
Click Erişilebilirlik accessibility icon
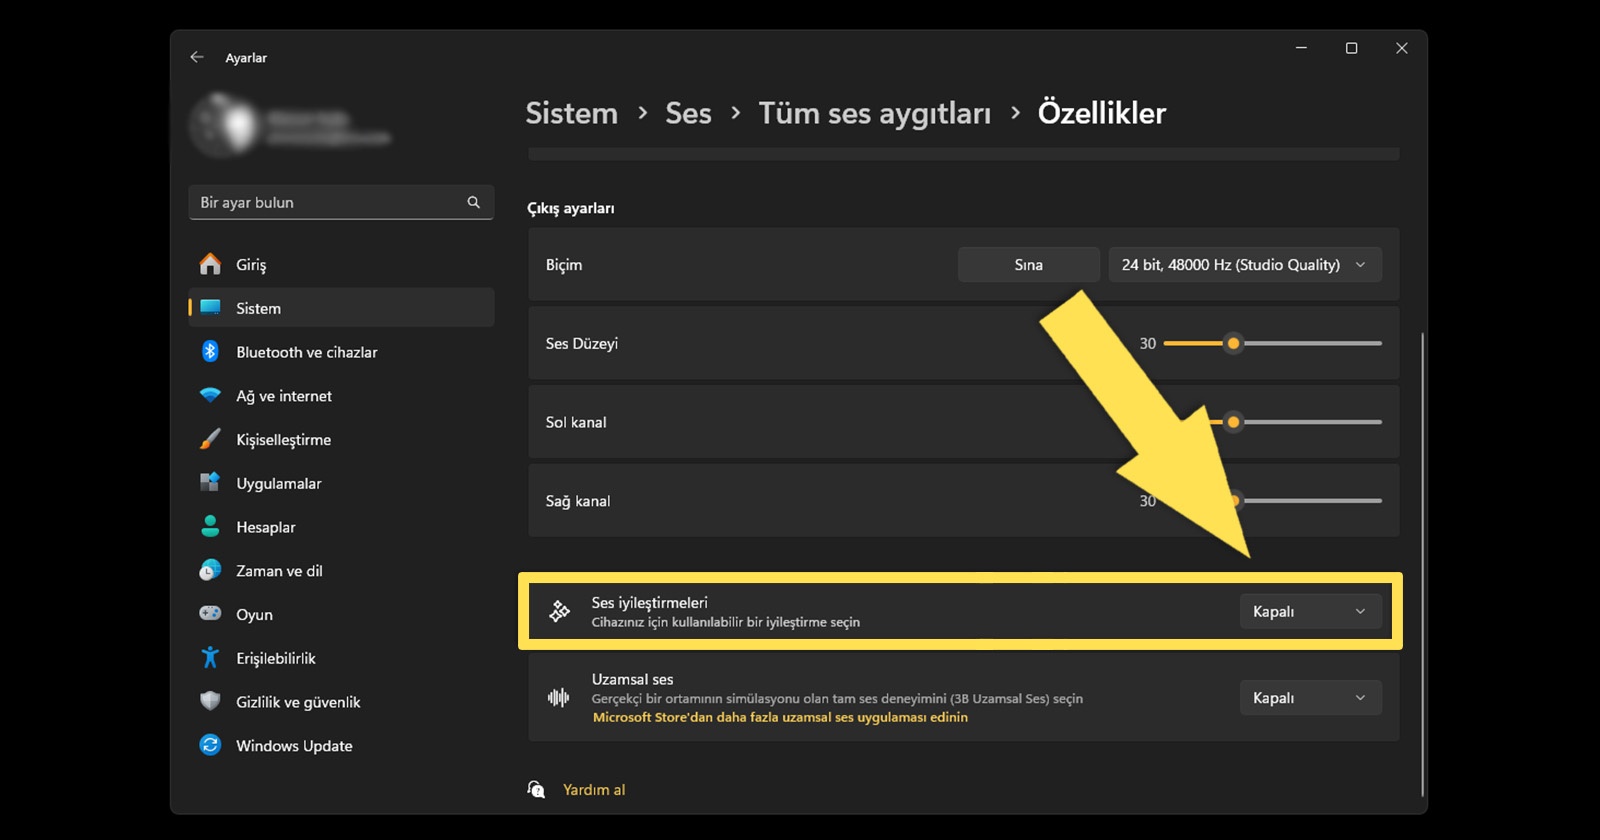(210, 658)
